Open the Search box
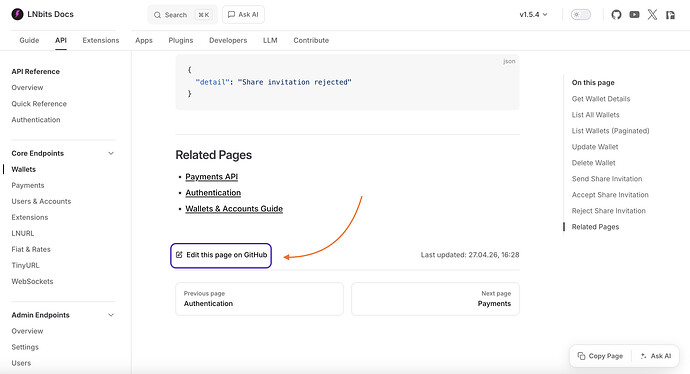Viewport: 690px width, 374px height. pos(182,15)
